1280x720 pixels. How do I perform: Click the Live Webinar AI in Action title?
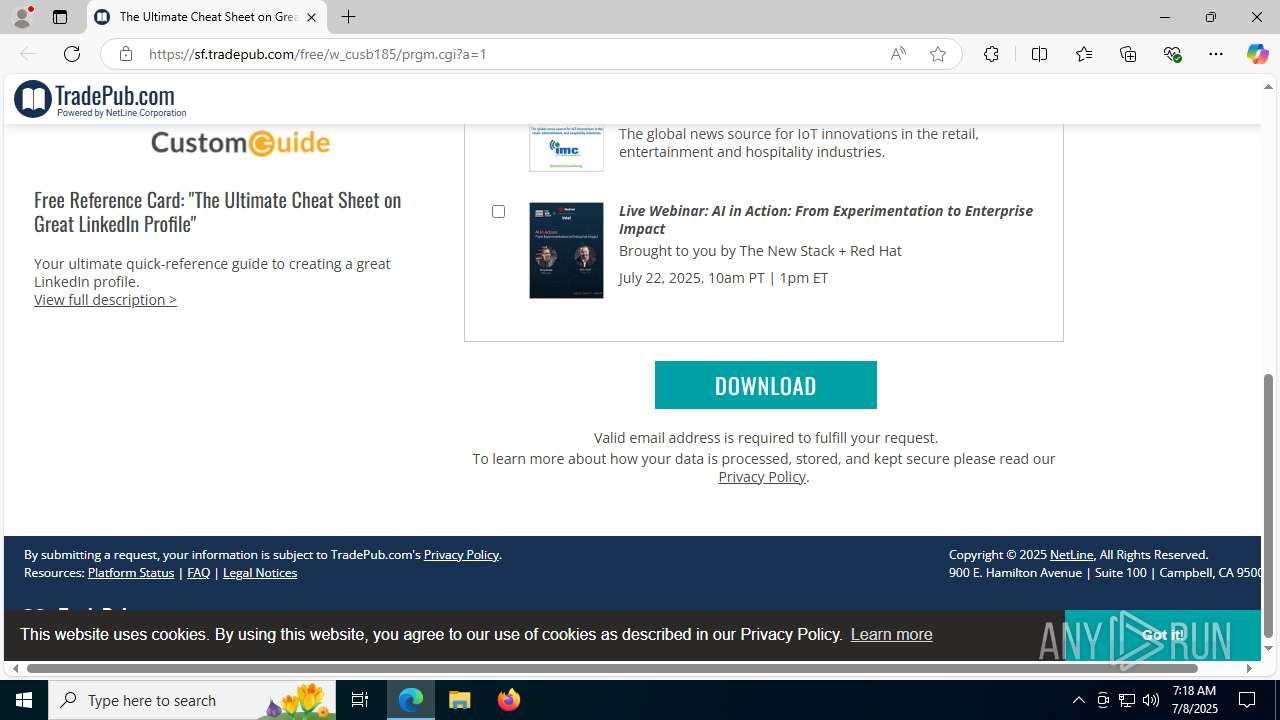pos(826,219)
